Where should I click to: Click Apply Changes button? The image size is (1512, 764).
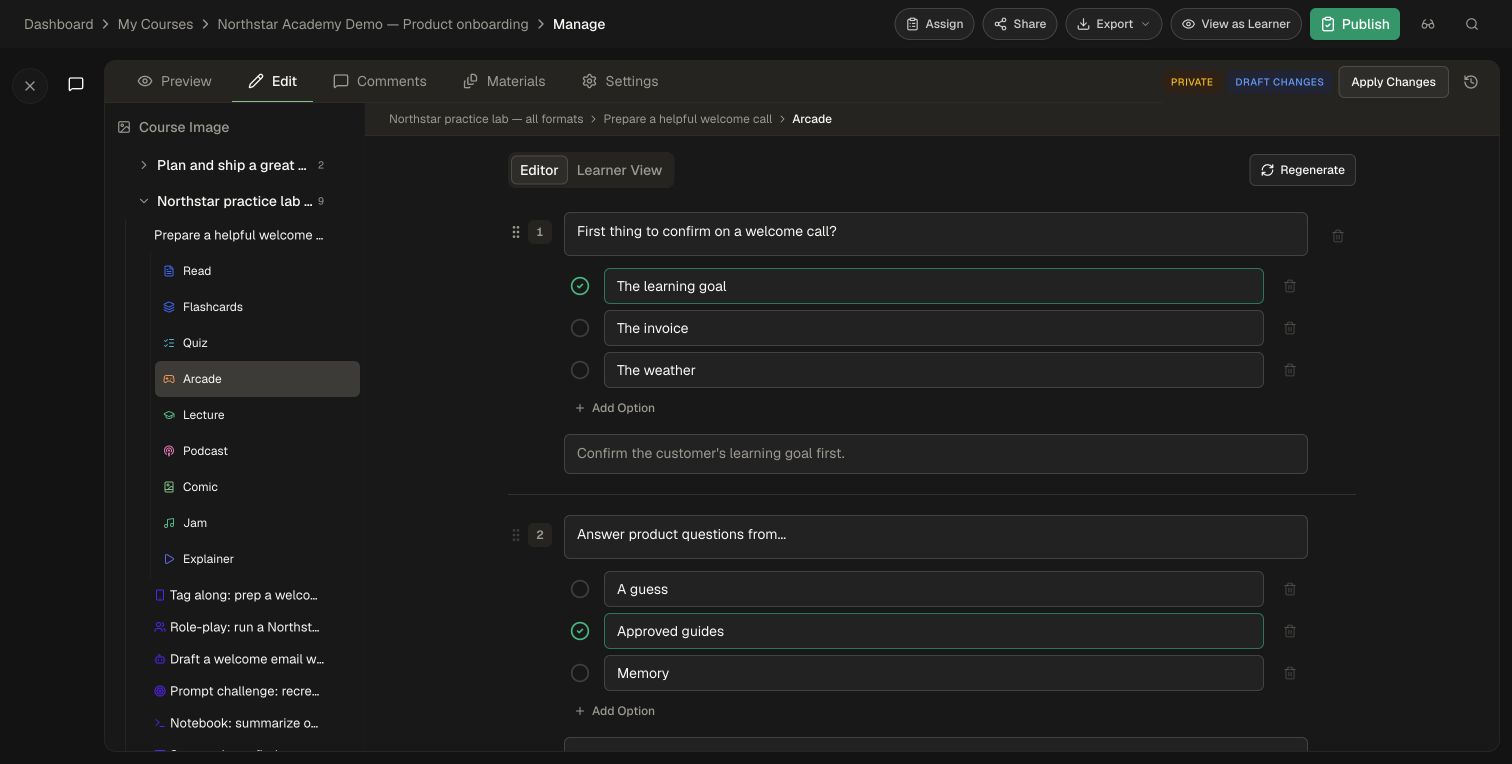click(1393, 82)
